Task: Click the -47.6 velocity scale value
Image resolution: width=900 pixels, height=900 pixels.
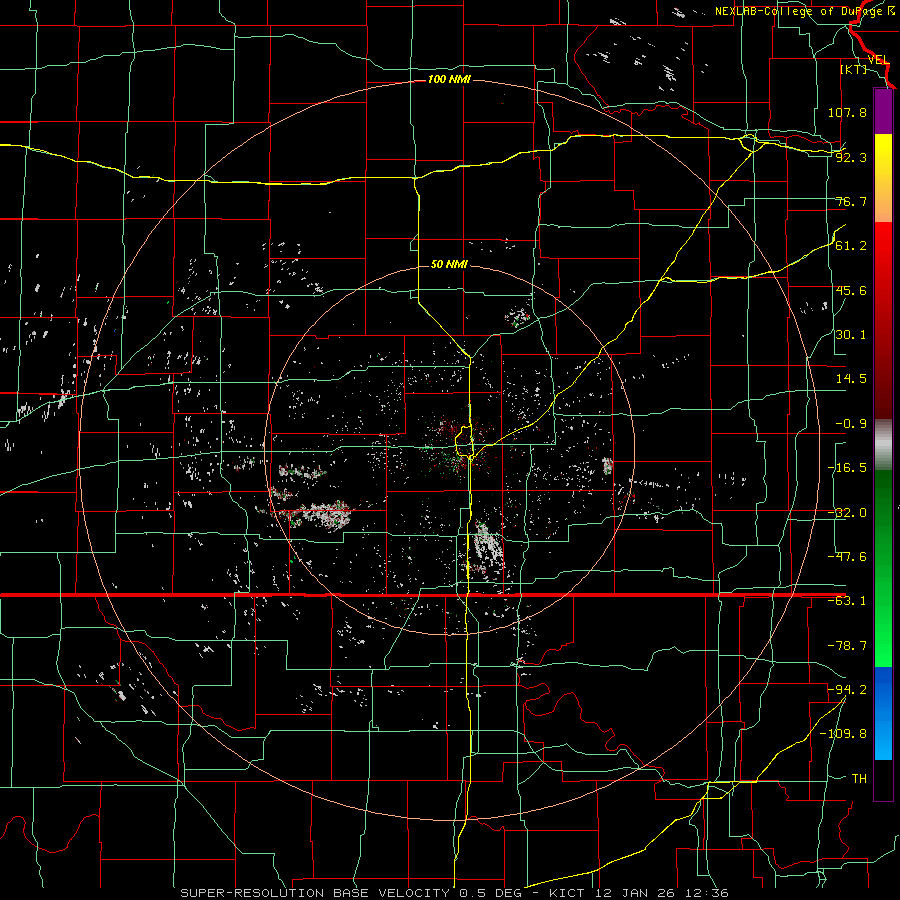Action: 847,557
